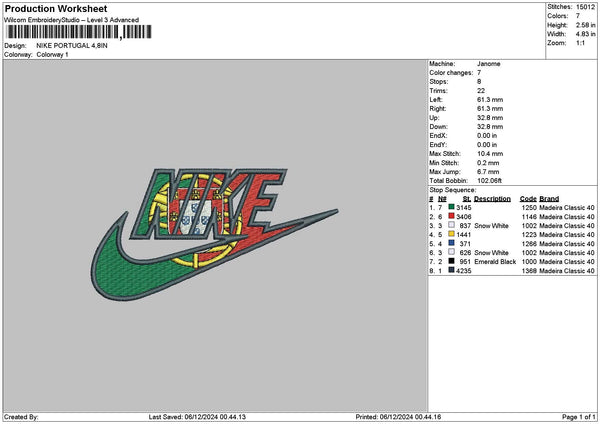Click the Code column header
This screenshot has width=600, height=424.
(x=528, y=199)
